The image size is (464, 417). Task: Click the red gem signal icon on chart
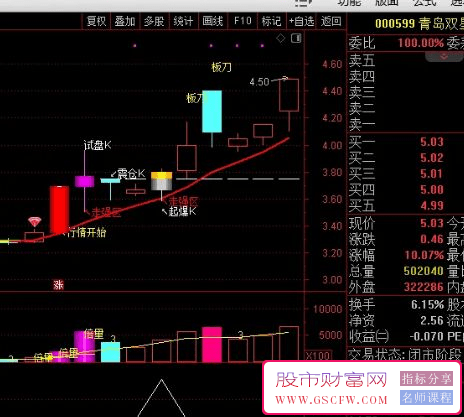pos(35,222)
